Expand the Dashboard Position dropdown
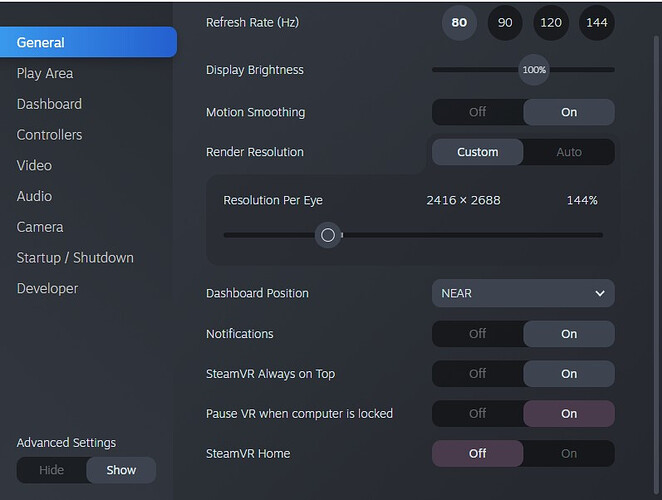Screen dimensions: 662x500 [x=523, y=293]
